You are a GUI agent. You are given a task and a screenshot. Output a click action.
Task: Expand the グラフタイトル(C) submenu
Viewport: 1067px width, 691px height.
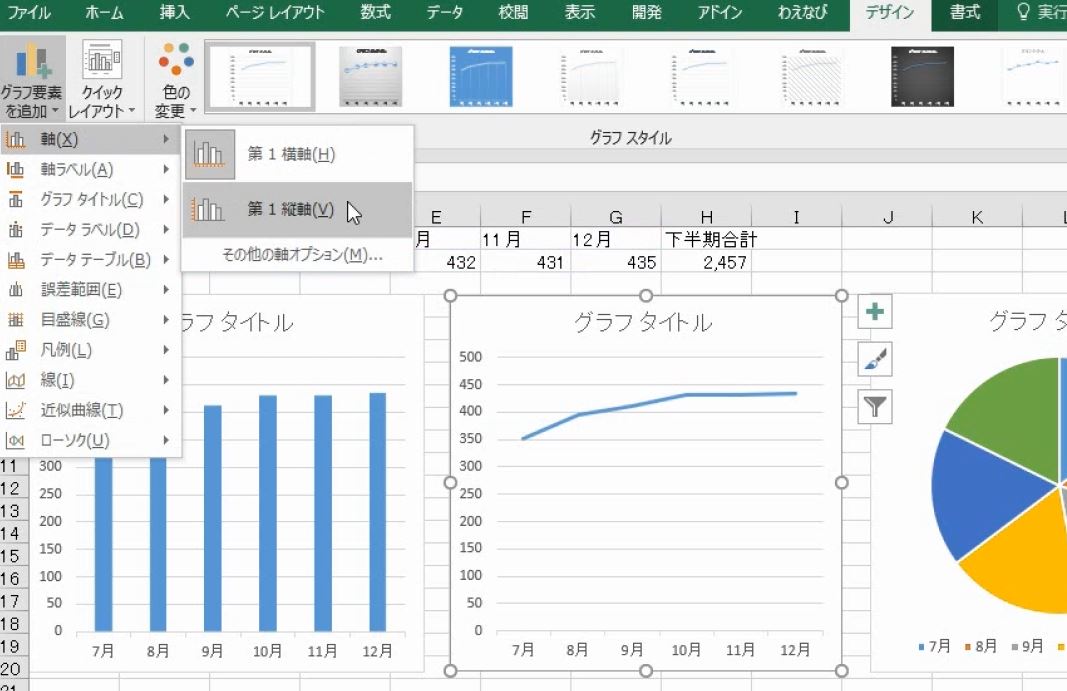(90, 199)
